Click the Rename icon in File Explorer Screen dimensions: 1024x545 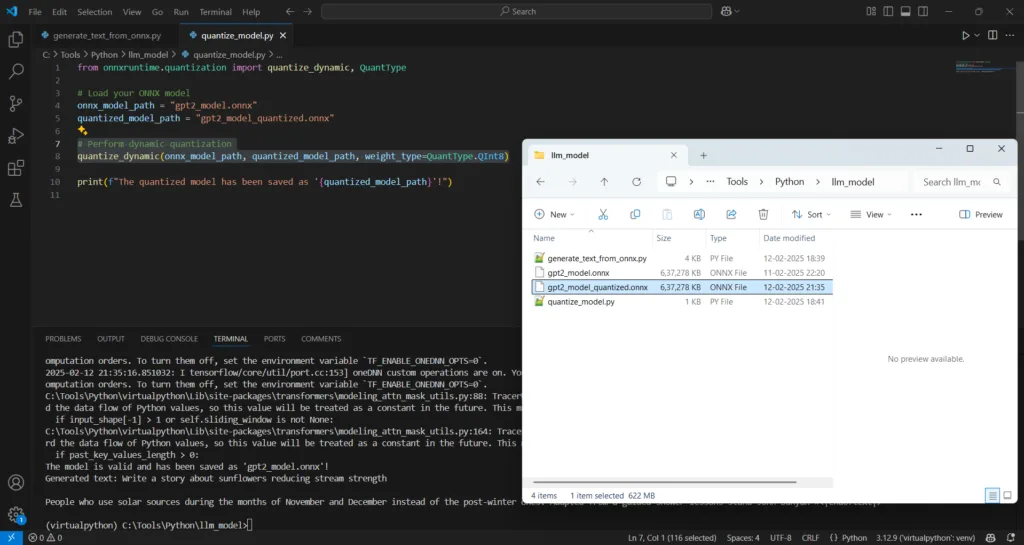(x=699, y=214)
